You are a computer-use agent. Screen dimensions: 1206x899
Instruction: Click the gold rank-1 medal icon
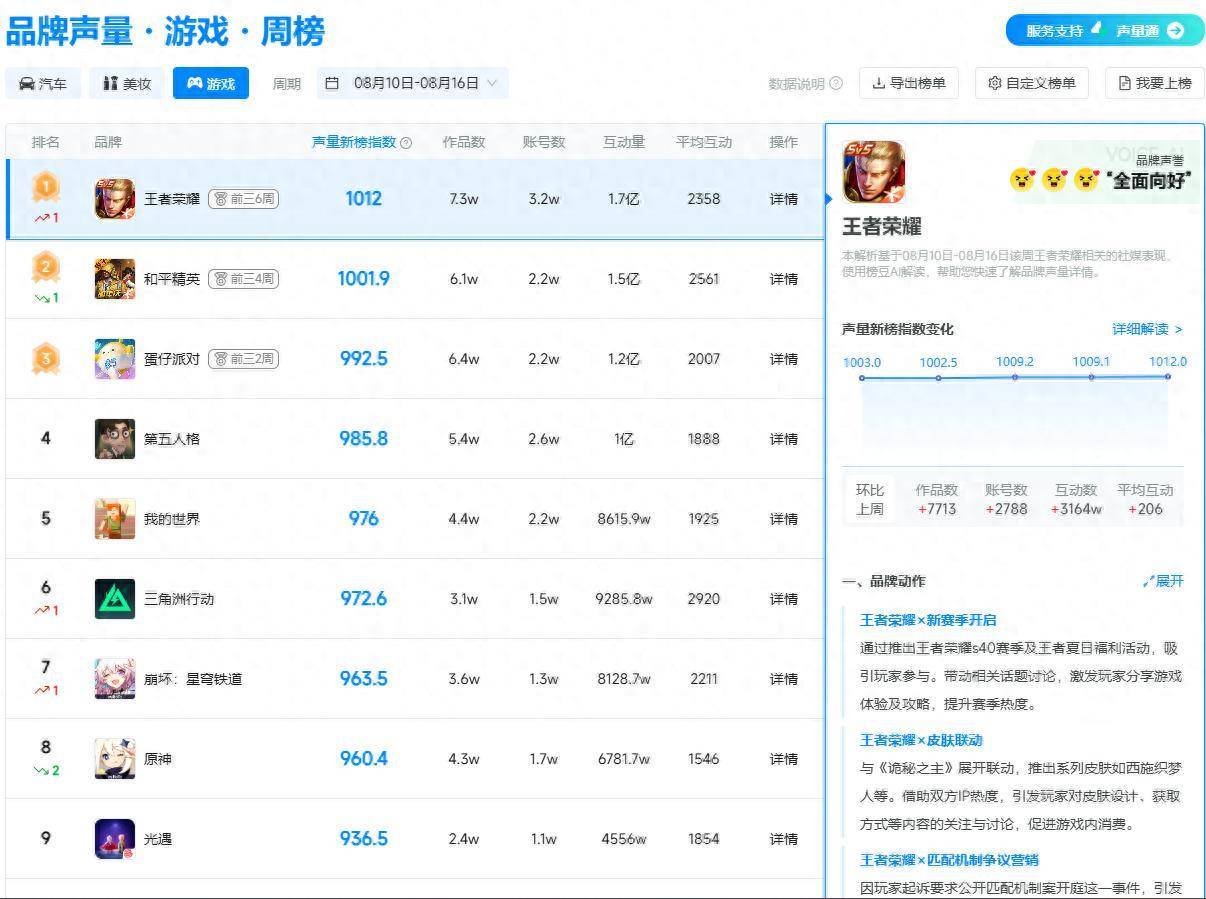[x=46, y=186]
